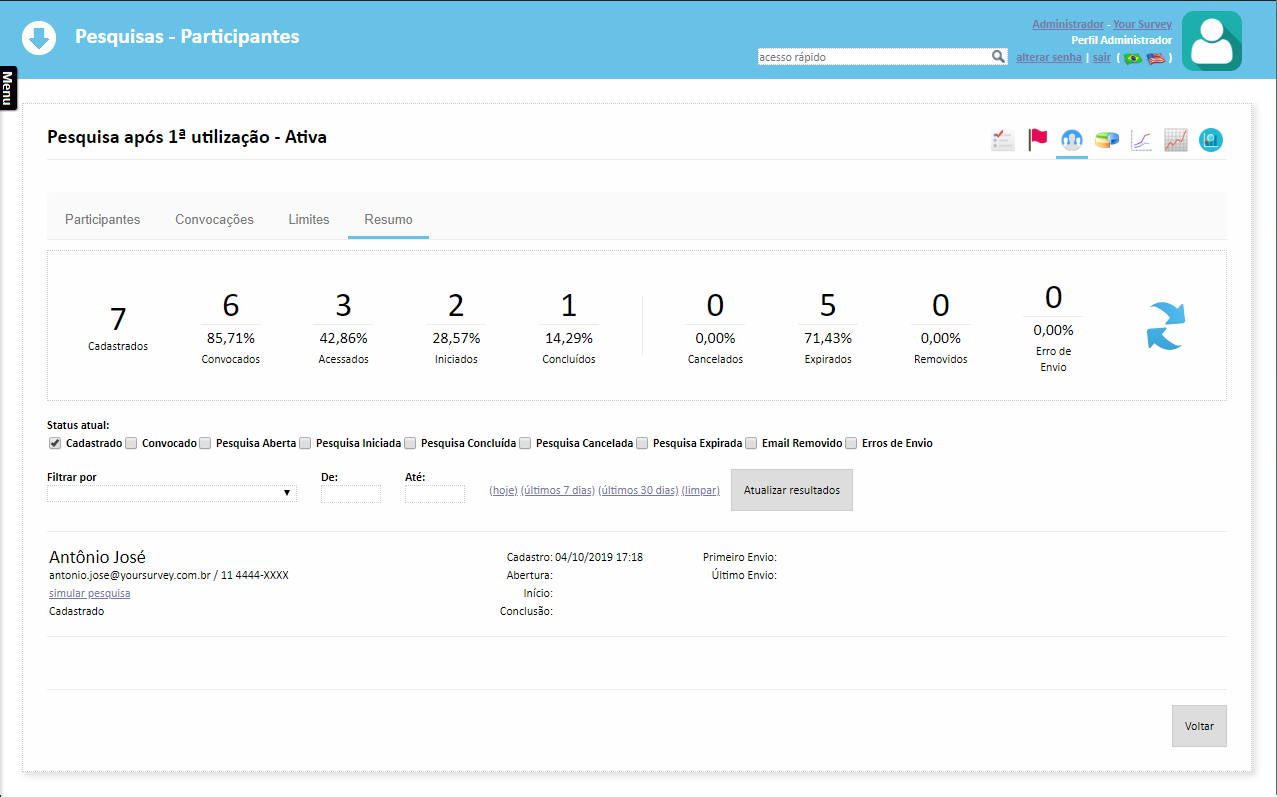Click the Atualizar resultados button
Screen dimensions: 1277x797
tap(792, 490)
